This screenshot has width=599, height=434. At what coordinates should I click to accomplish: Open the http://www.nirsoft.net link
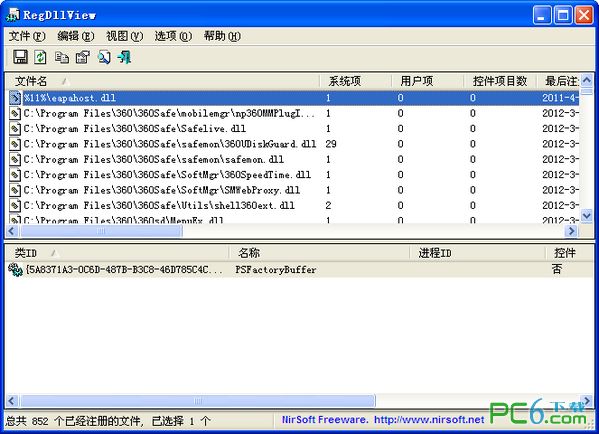(429, 419)
